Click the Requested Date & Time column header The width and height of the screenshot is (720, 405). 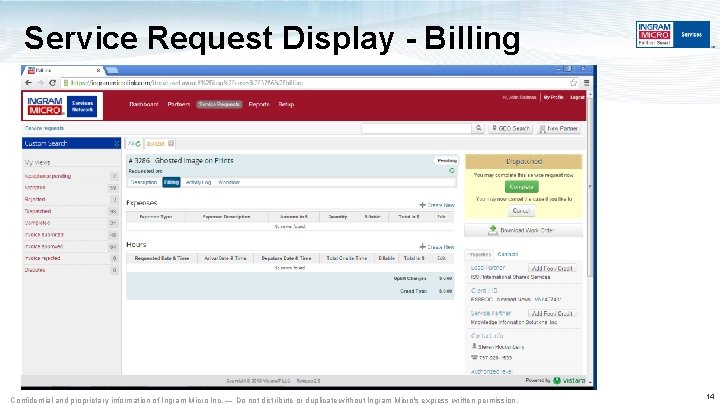coord(162,258)
